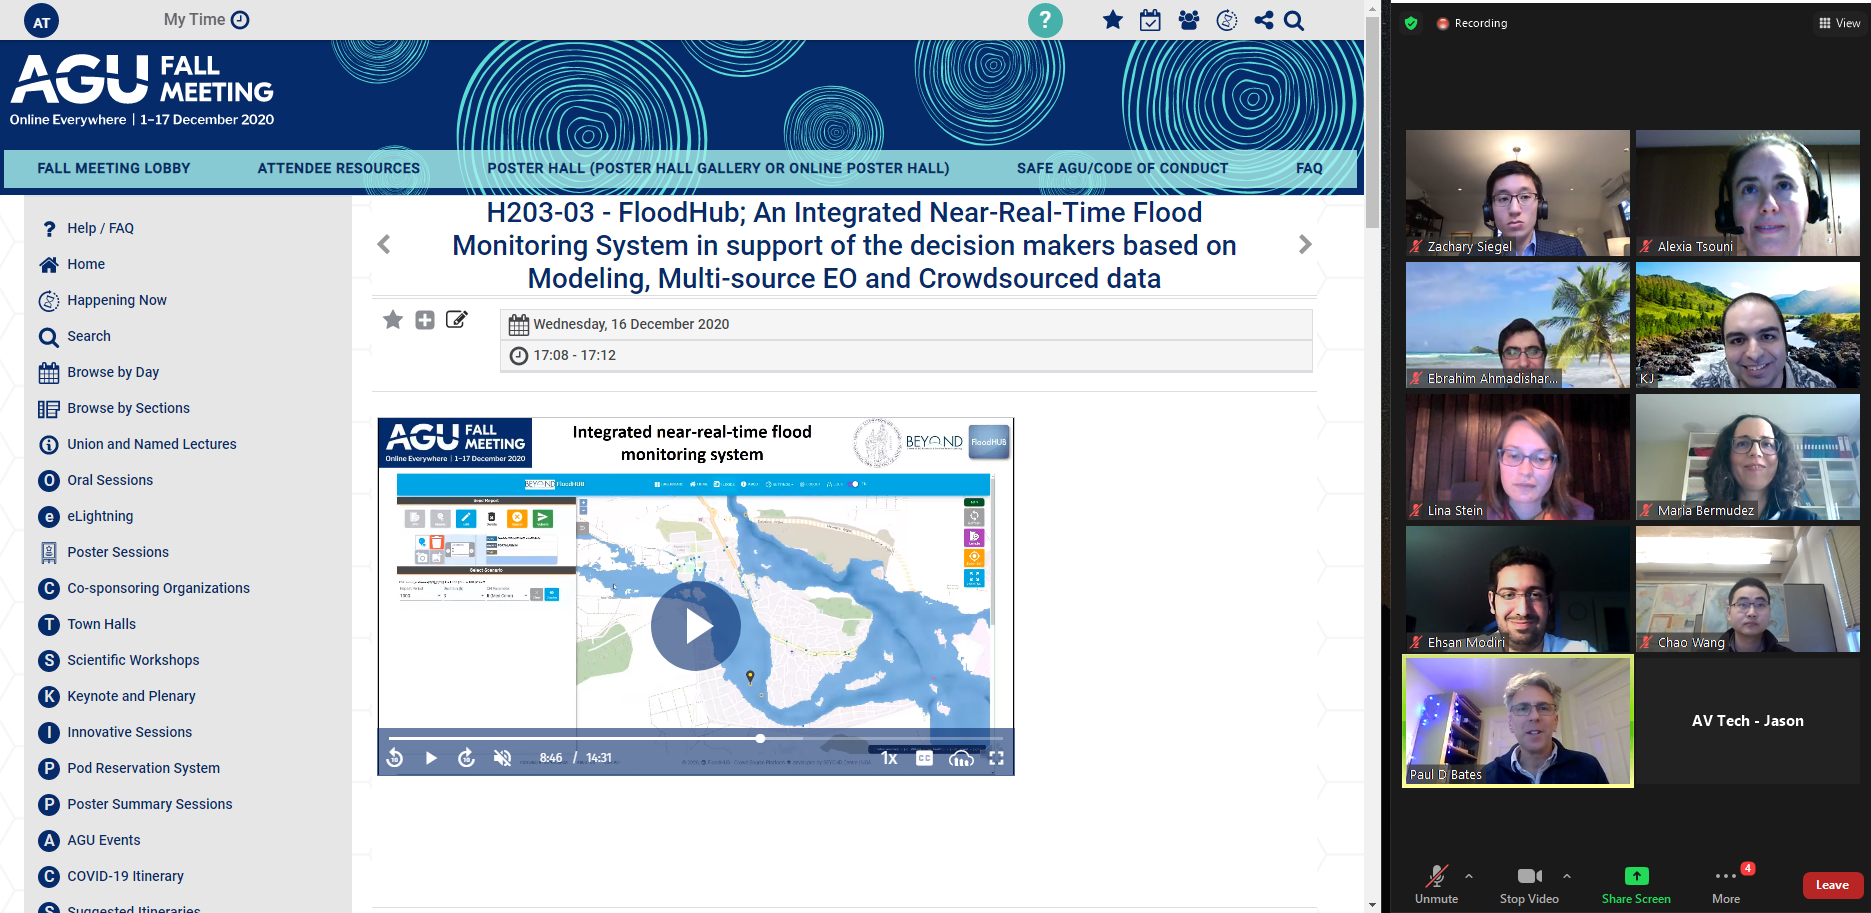This screenshot has width=1871, height=913.
Task: Open Browse by Day
Action: point(113,372)
